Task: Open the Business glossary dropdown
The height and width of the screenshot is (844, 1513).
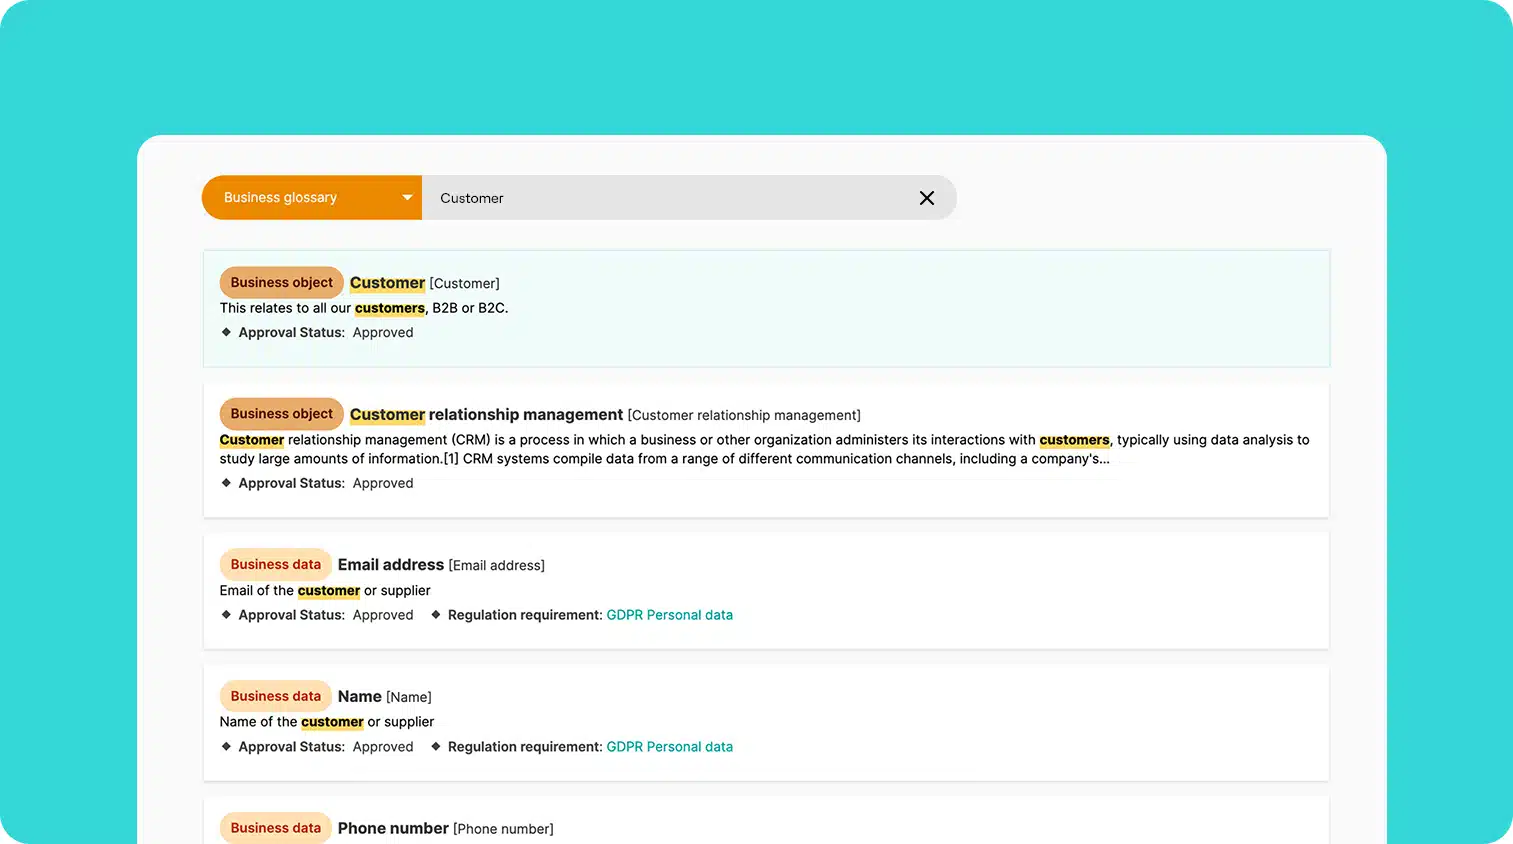Action: point(312,198)
